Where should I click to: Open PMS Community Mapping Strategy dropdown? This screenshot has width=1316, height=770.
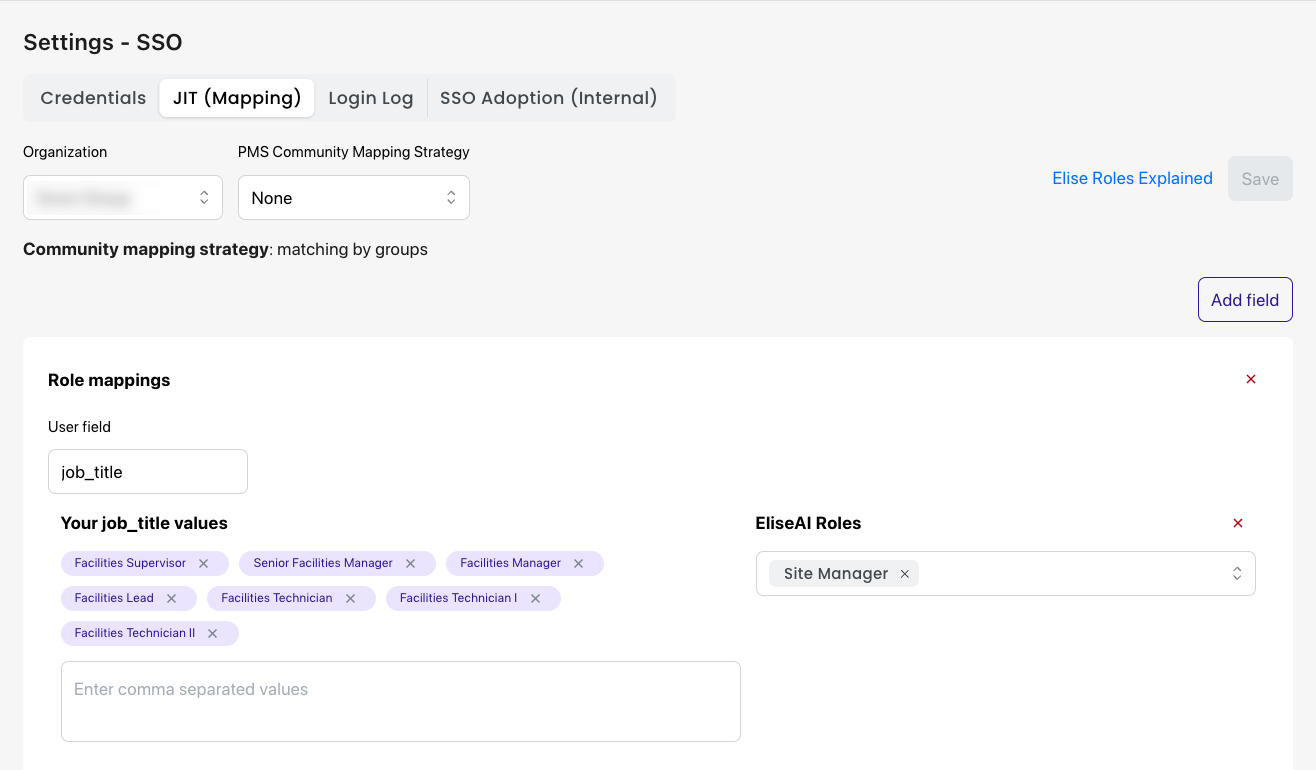354,198
